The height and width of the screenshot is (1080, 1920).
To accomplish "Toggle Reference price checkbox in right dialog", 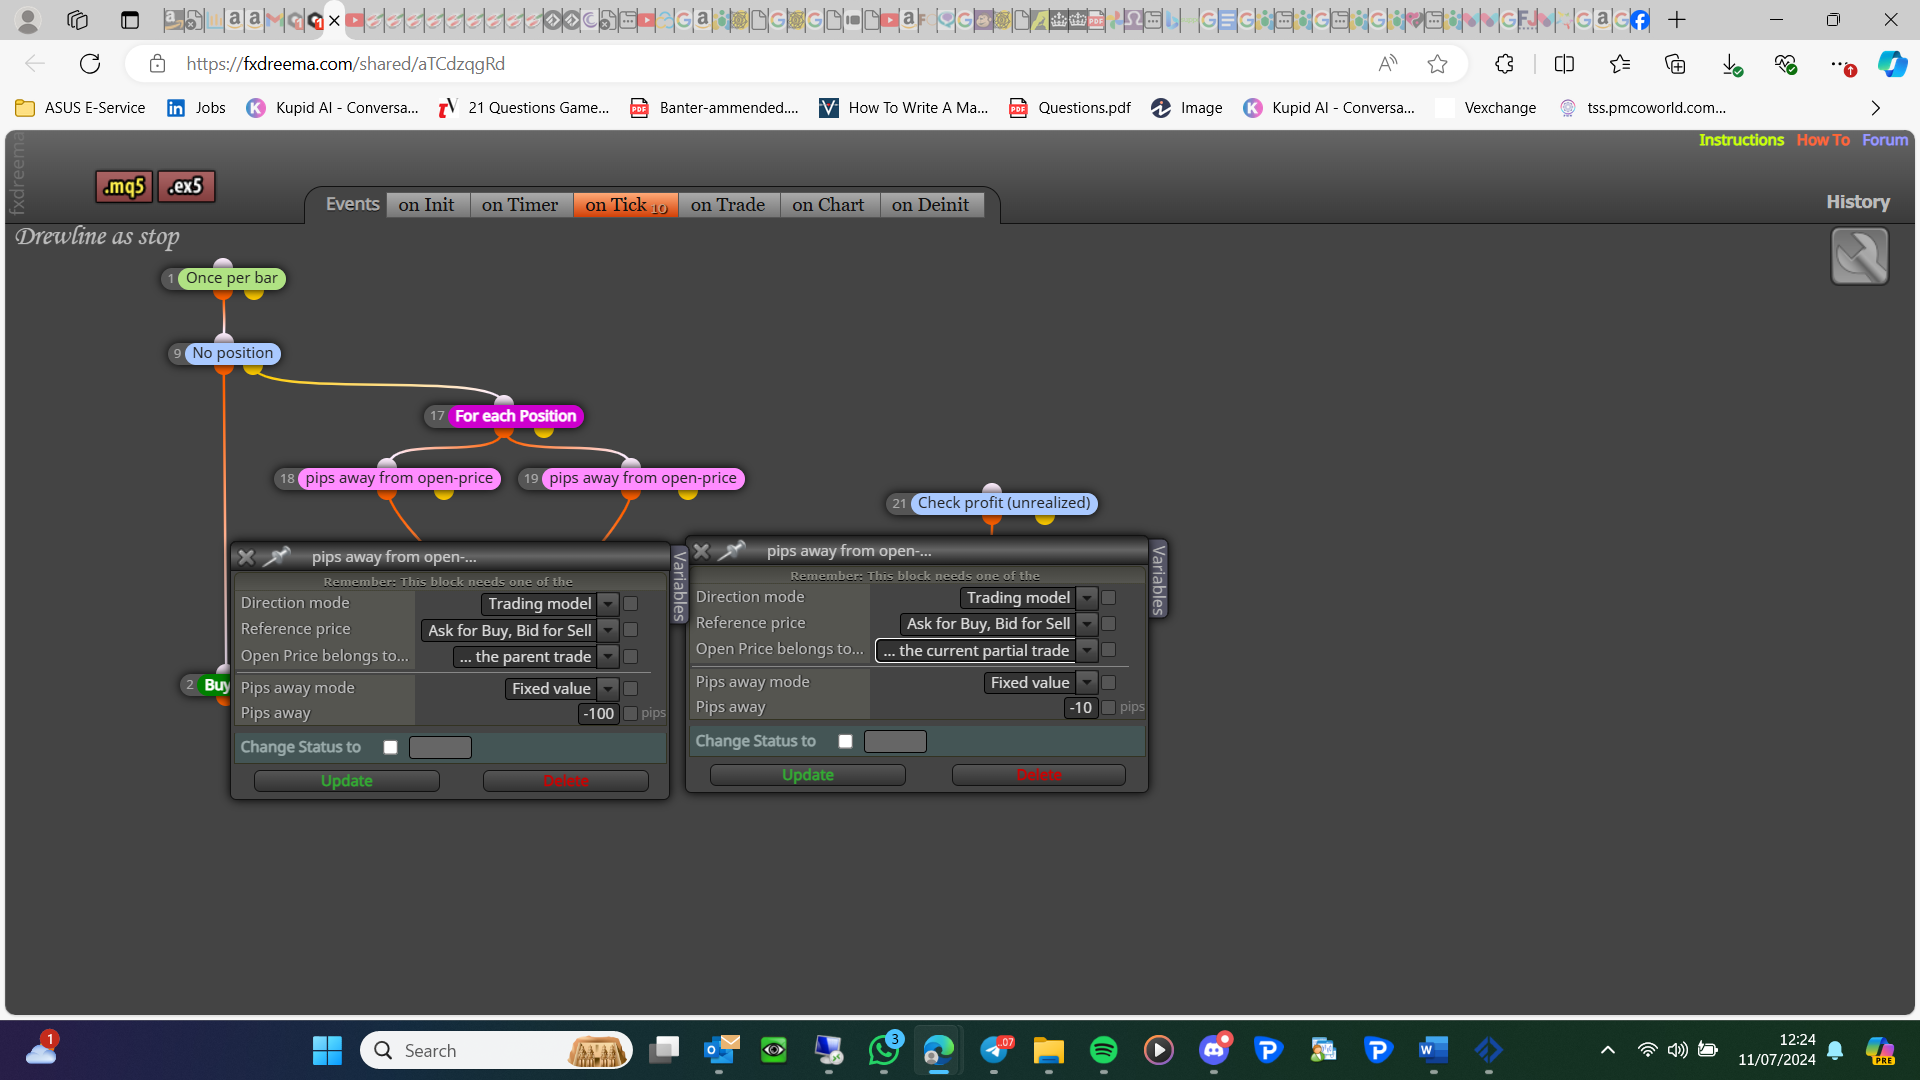I will [1108, 624].
